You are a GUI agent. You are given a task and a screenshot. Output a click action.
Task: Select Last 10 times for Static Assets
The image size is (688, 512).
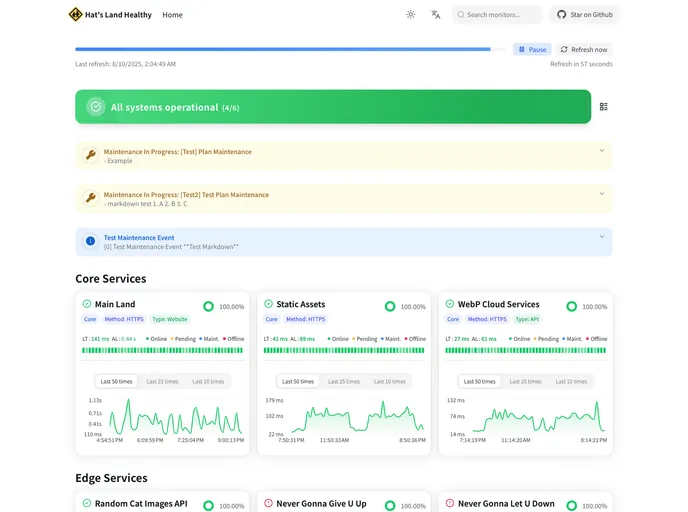(x=390, y=381)
